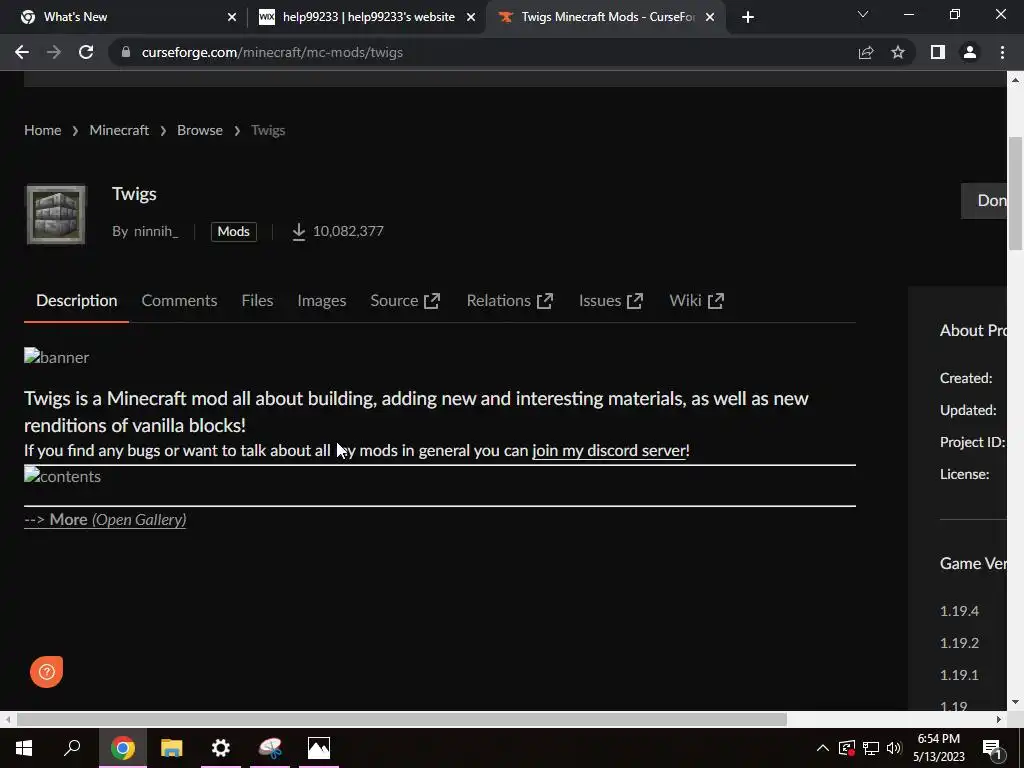The height and width of the screenshot is (768, 1024).
Task: Follow the join my discord server link
Action: coord(609,451)
